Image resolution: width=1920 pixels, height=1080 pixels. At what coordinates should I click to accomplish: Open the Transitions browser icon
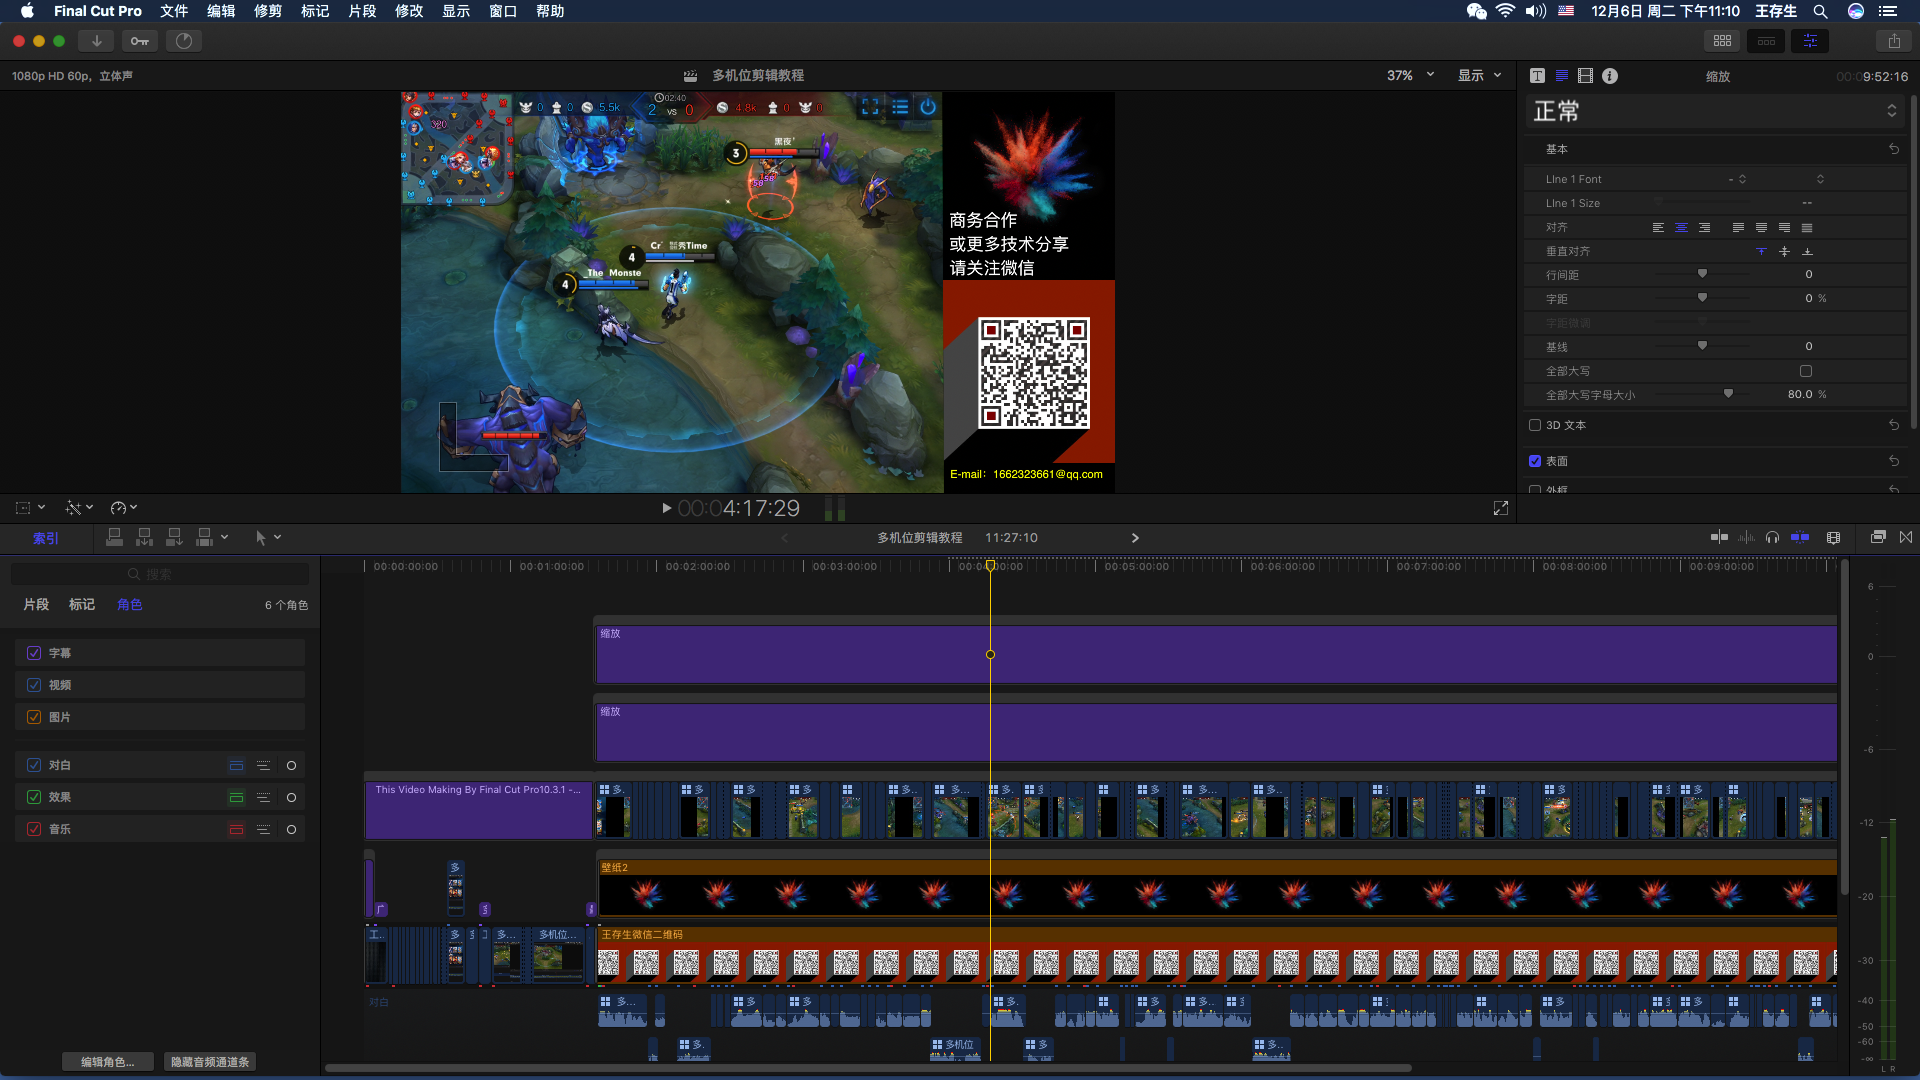pos(1906,537)
